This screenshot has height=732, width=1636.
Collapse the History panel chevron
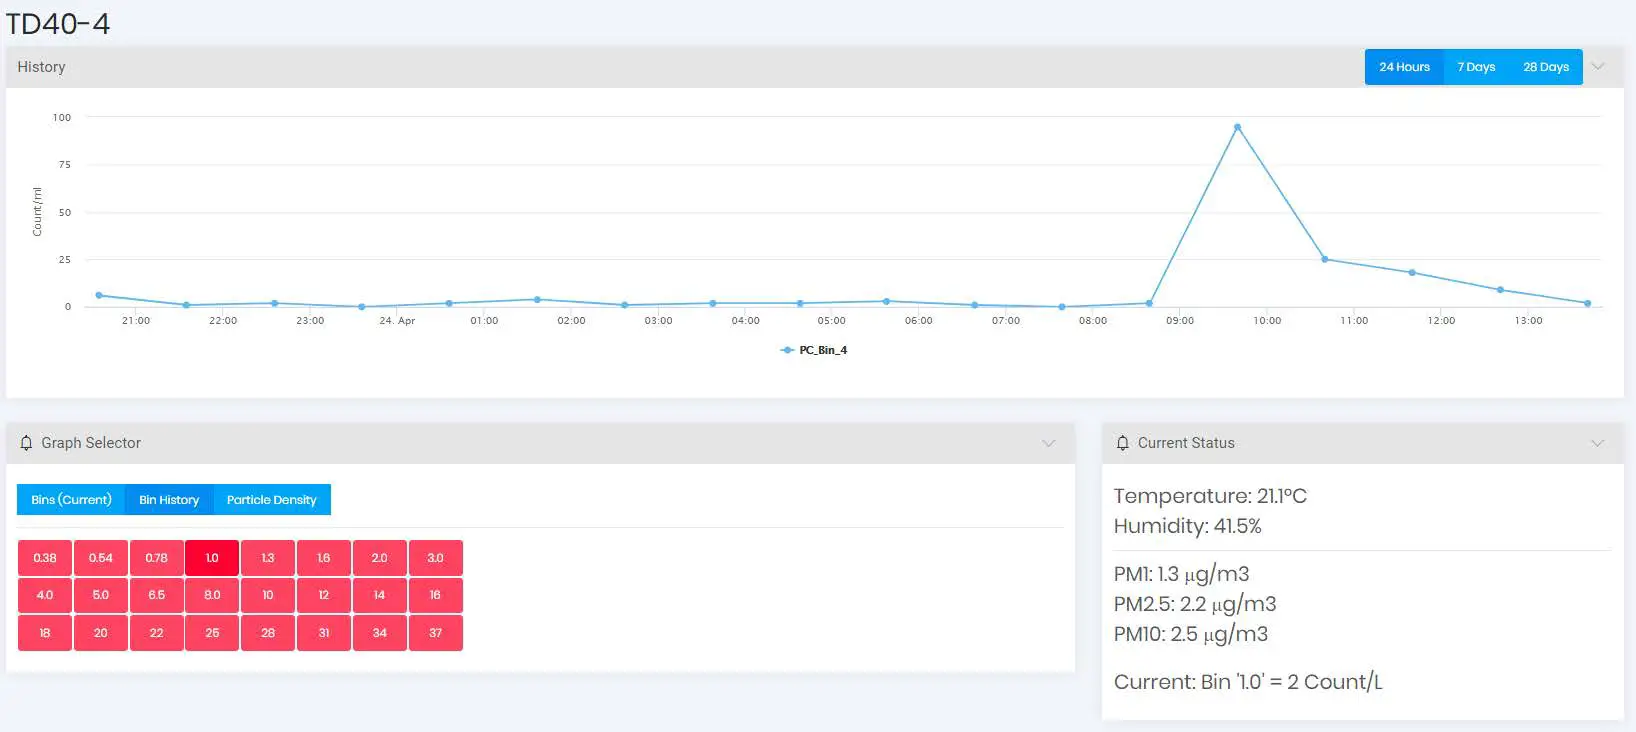pyautogui.click(x=1598, y=67)
